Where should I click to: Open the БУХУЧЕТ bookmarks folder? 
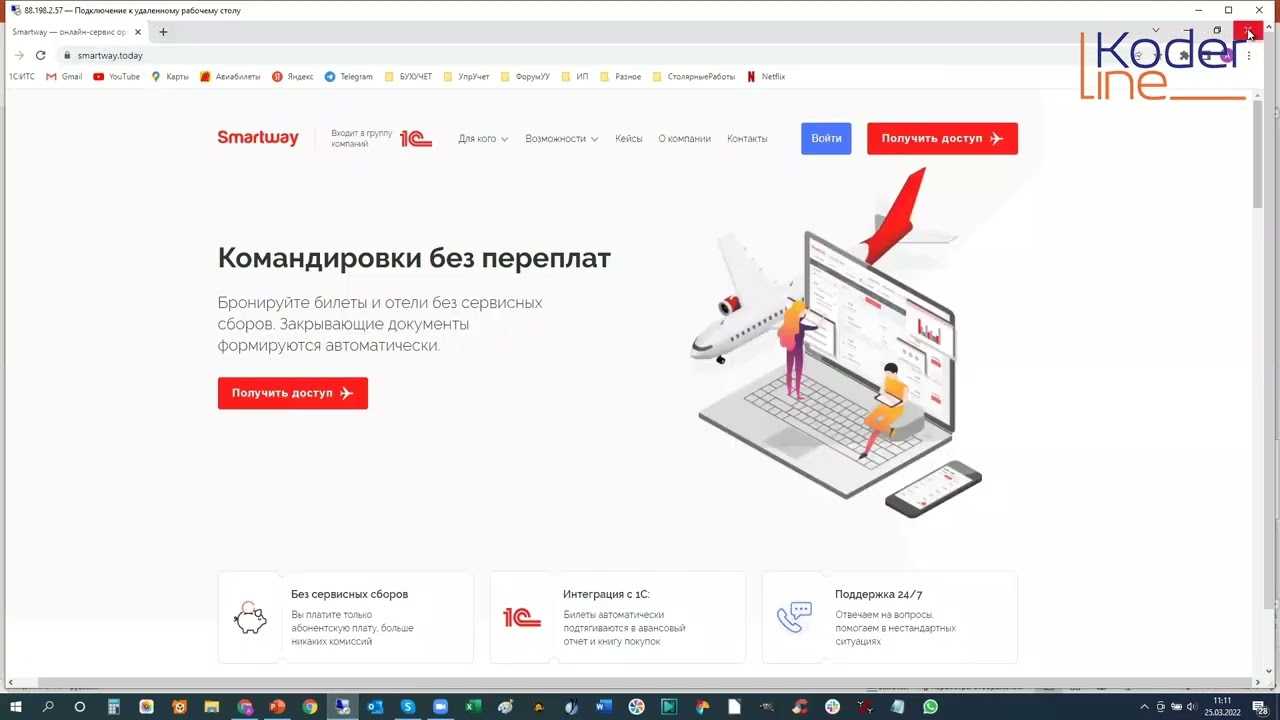409,76
